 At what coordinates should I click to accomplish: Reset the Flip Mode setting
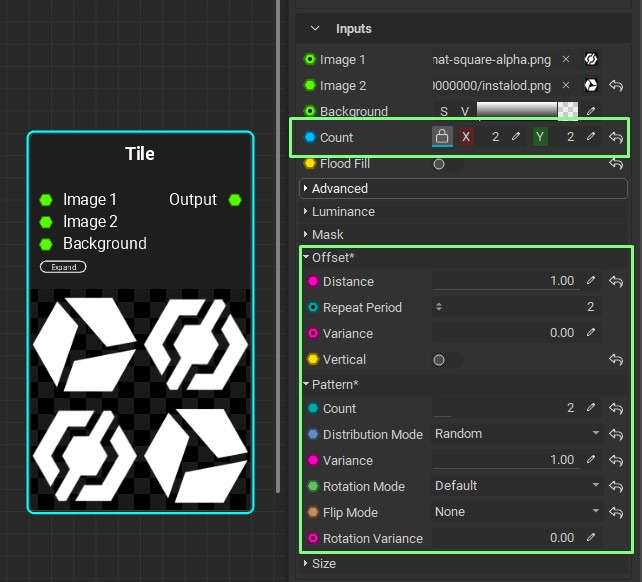pos(616,512)
